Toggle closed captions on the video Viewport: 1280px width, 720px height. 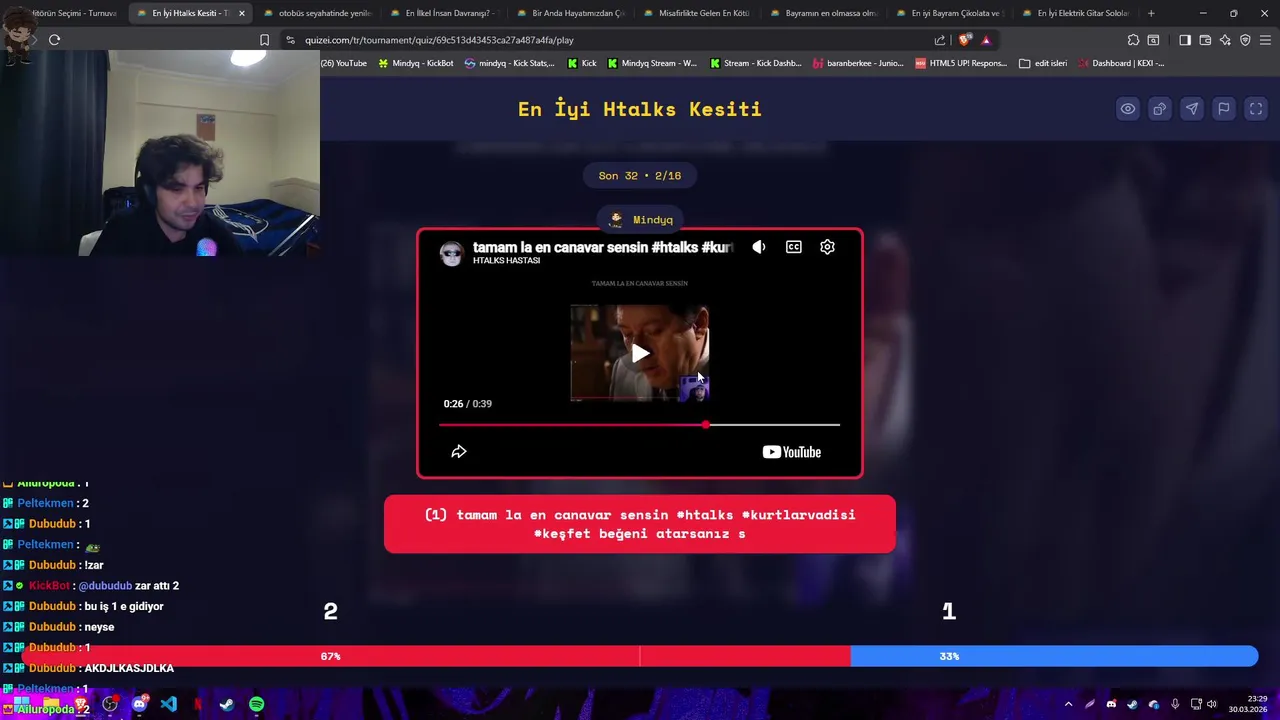[x=793, y=247]
